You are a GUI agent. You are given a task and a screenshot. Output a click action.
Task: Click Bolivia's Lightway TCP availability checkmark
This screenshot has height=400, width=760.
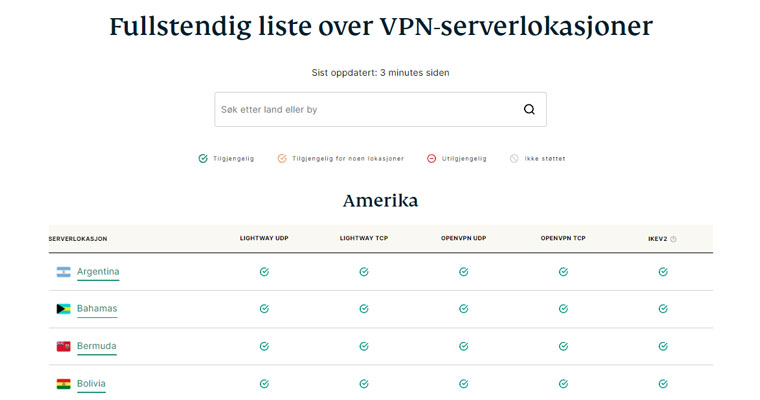click(364, 384)
